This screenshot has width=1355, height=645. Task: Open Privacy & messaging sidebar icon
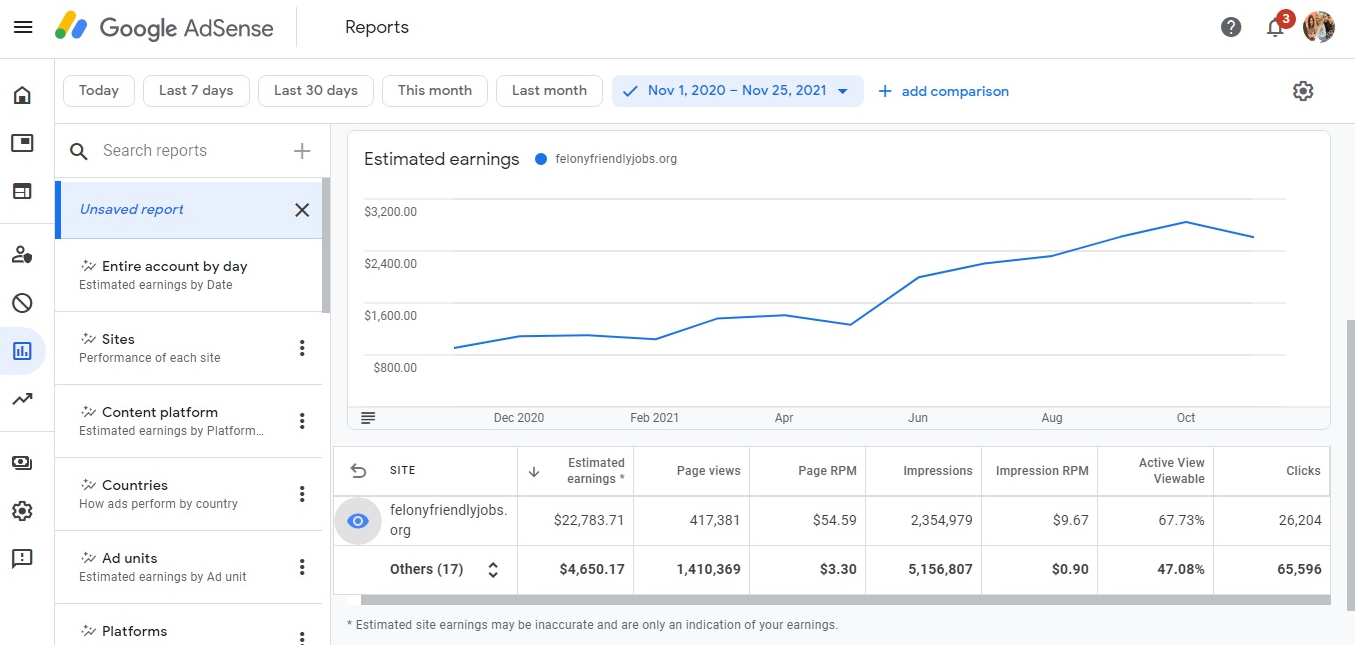click(x=22, y=255)
